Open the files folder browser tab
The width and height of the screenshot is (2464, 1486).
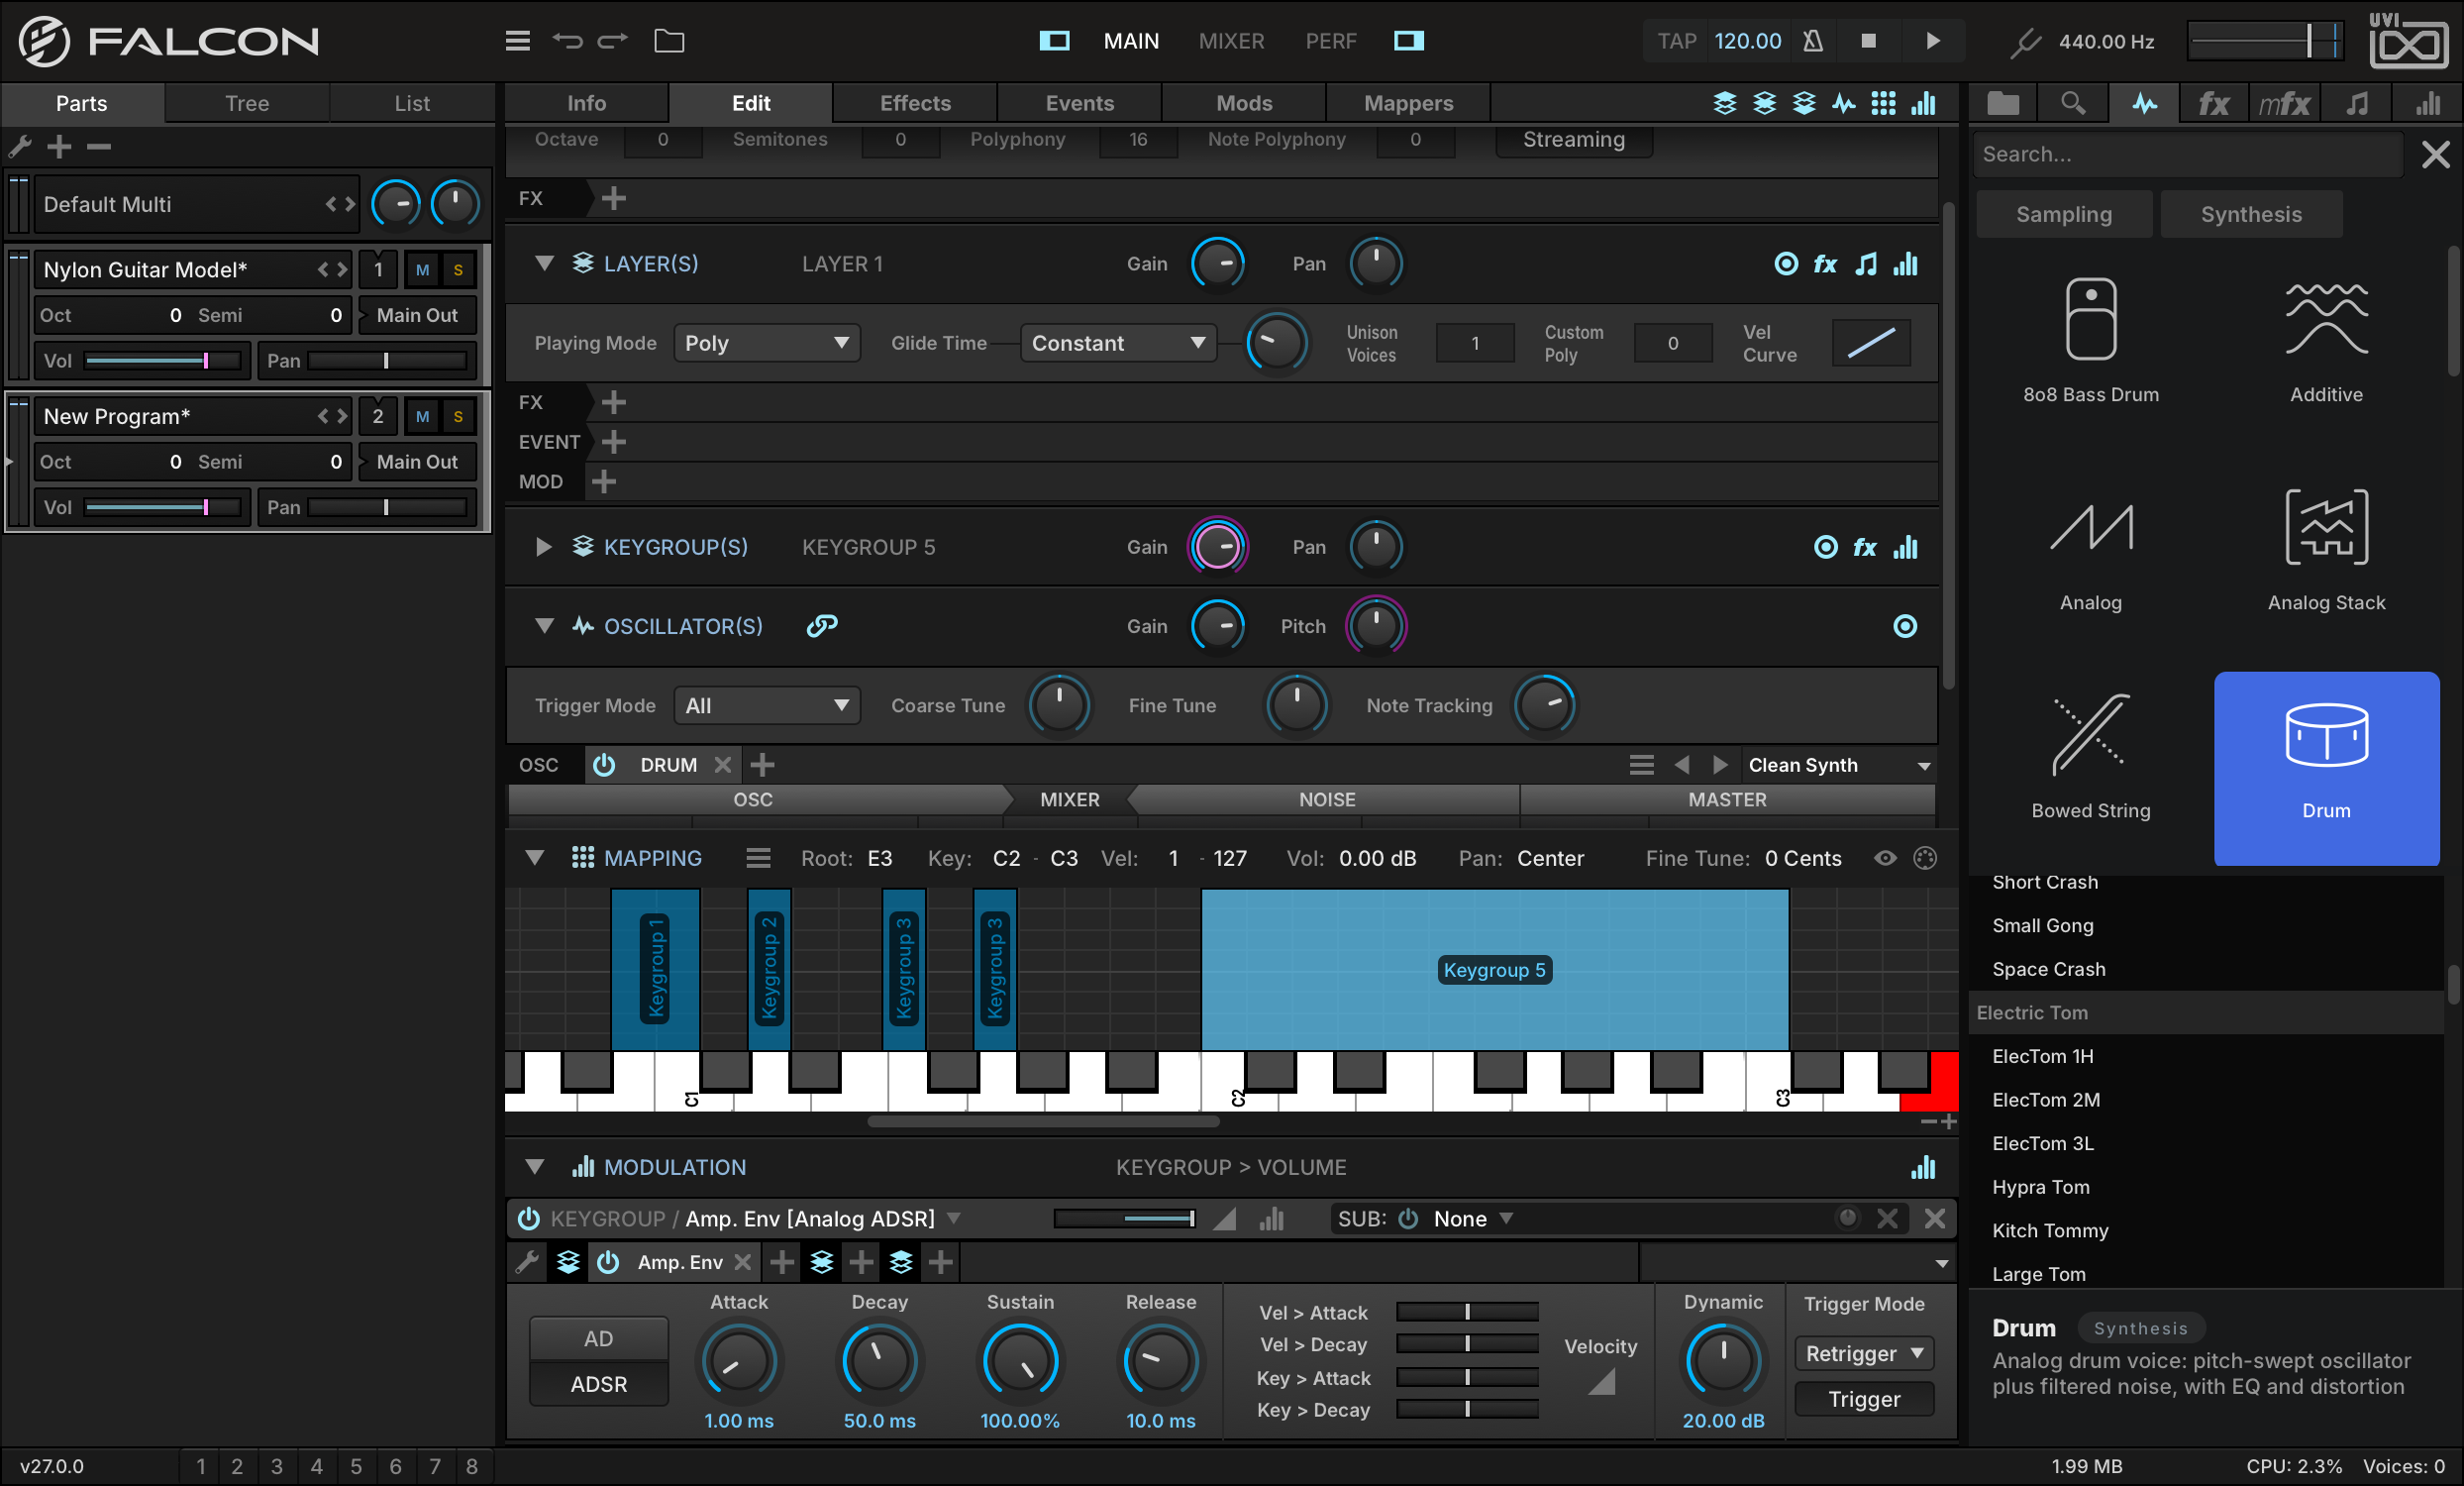point(2003,104)
